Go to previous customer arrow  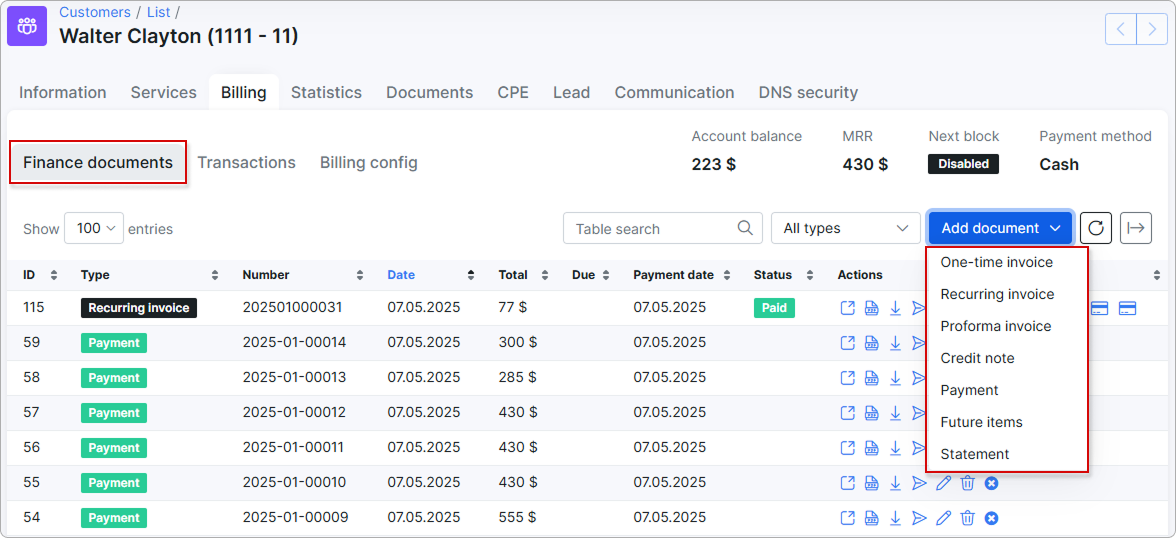point(1120,29)
